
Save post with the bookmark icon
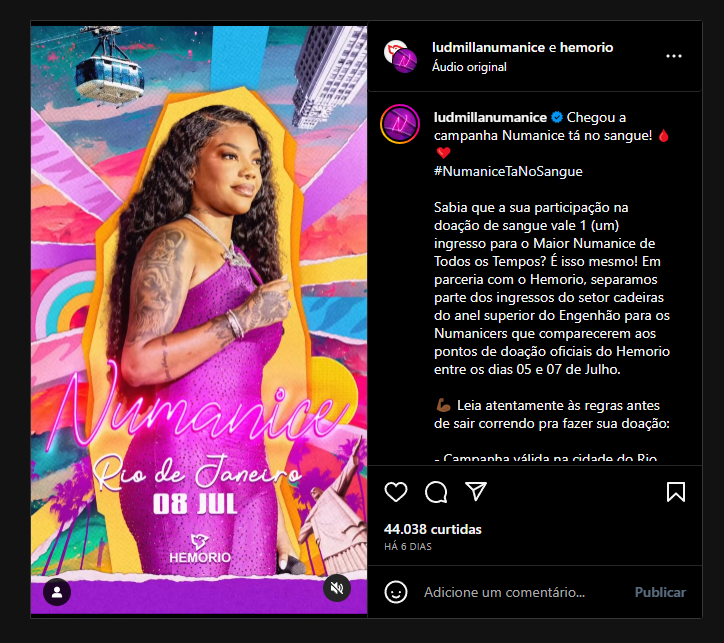coord(676,492)
